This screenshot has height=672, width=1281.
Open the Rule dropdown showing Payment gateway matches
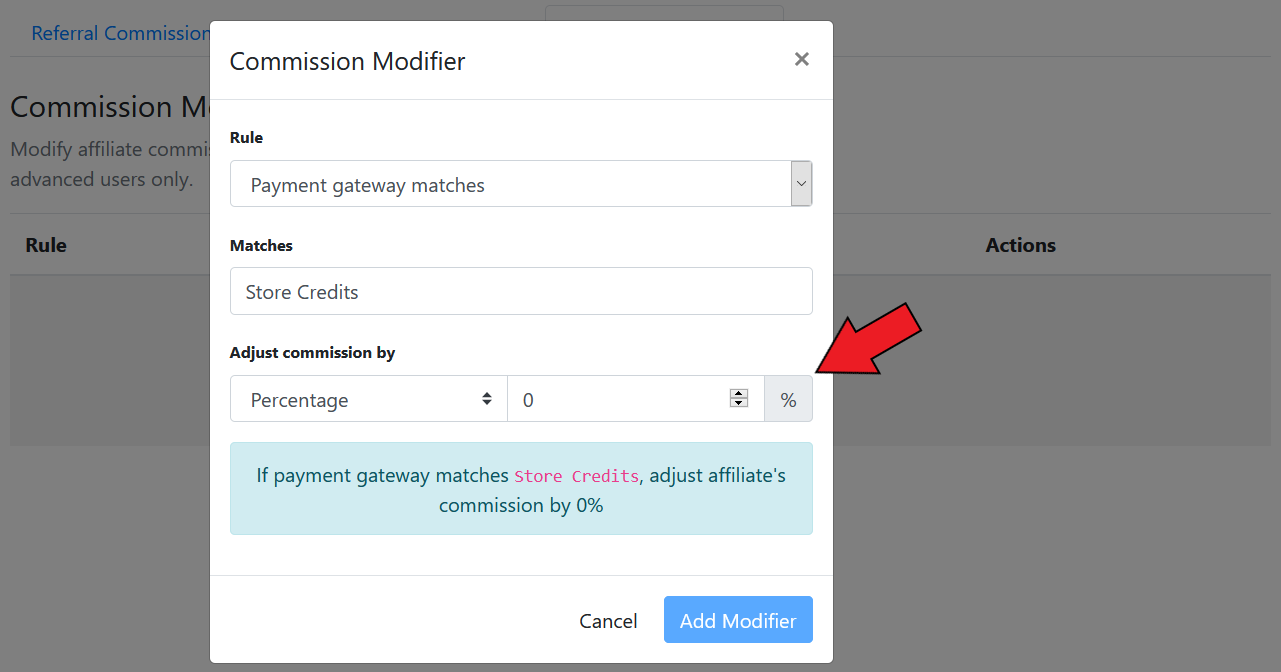click(521, 184)
